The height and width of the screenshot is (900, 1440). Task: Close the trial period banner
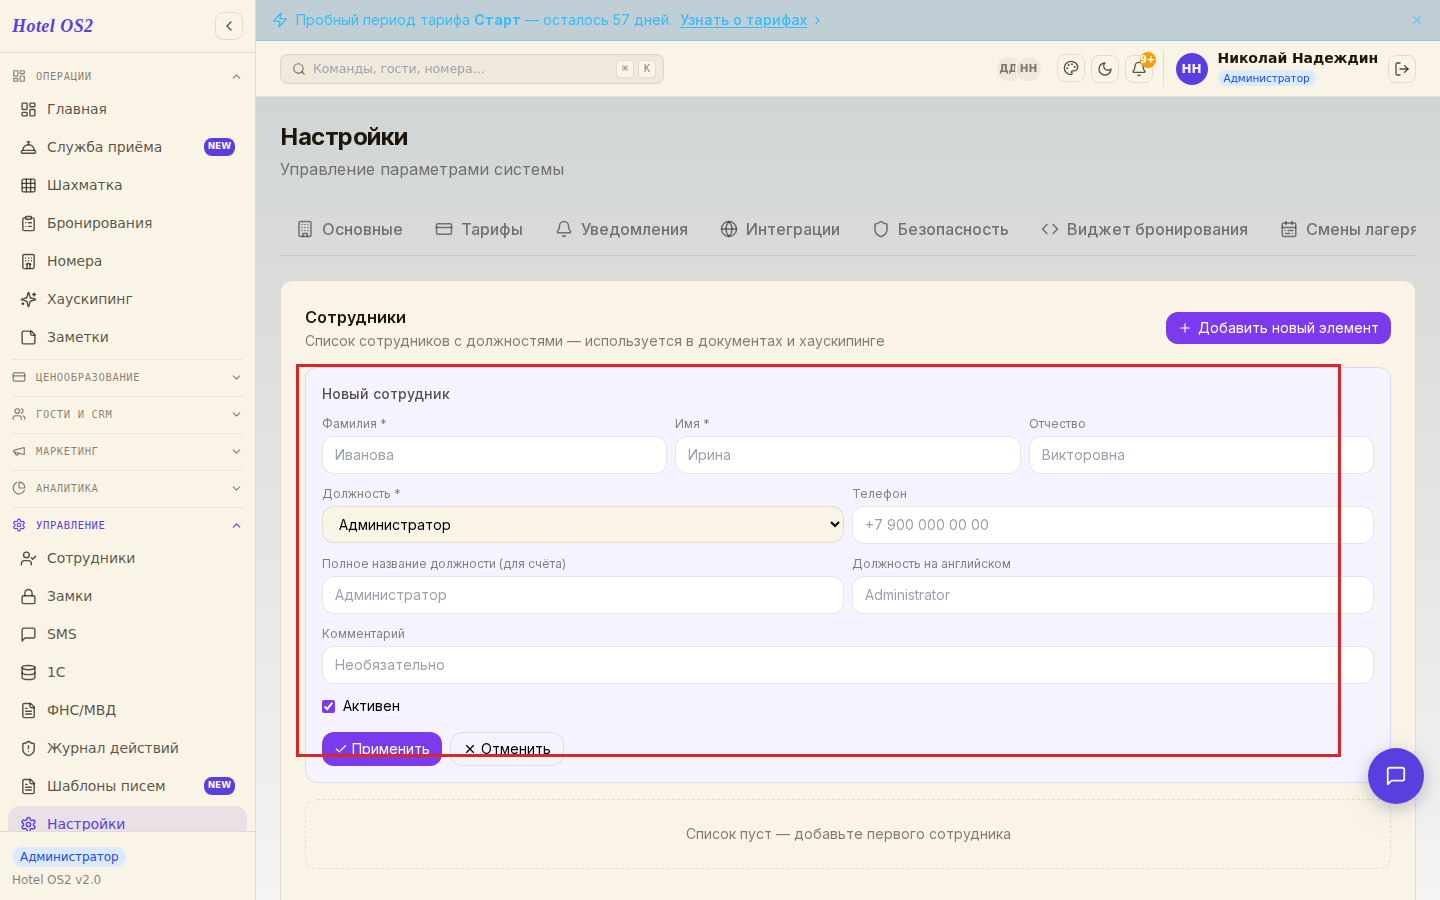(x=1417, y=20)
